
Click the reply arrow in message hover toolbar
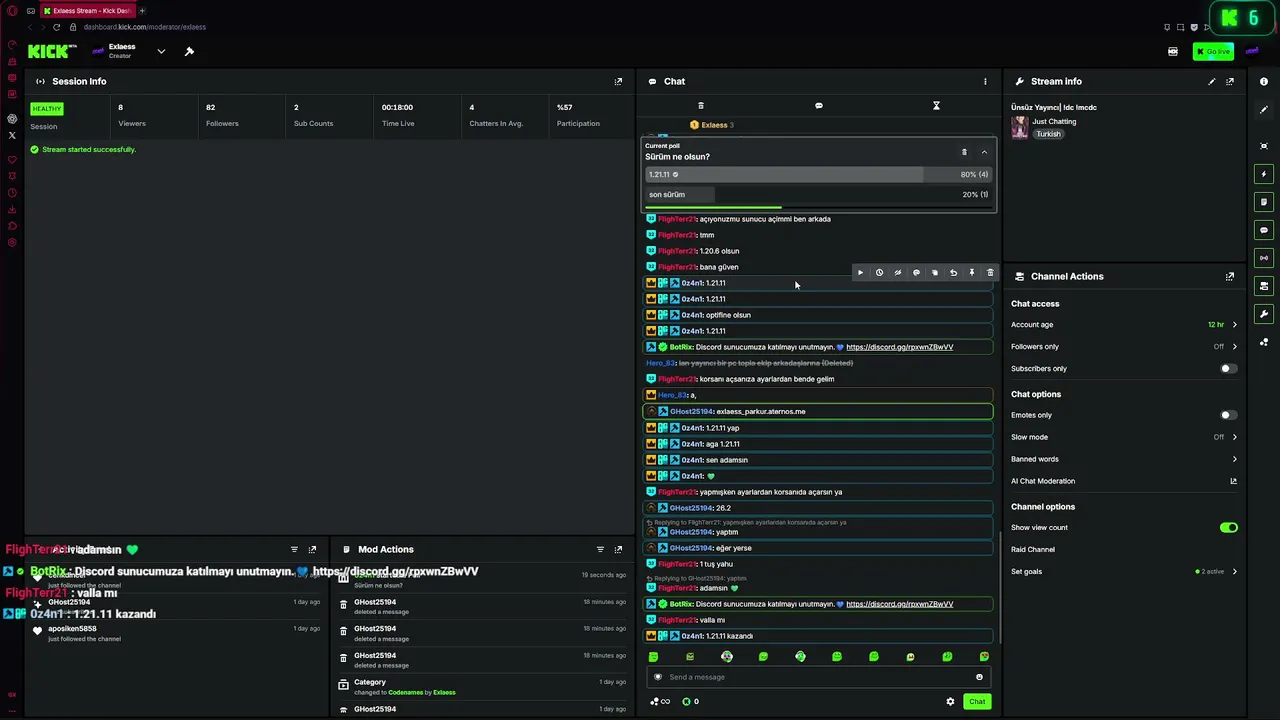pyautogui.click(x=953, y=273)
